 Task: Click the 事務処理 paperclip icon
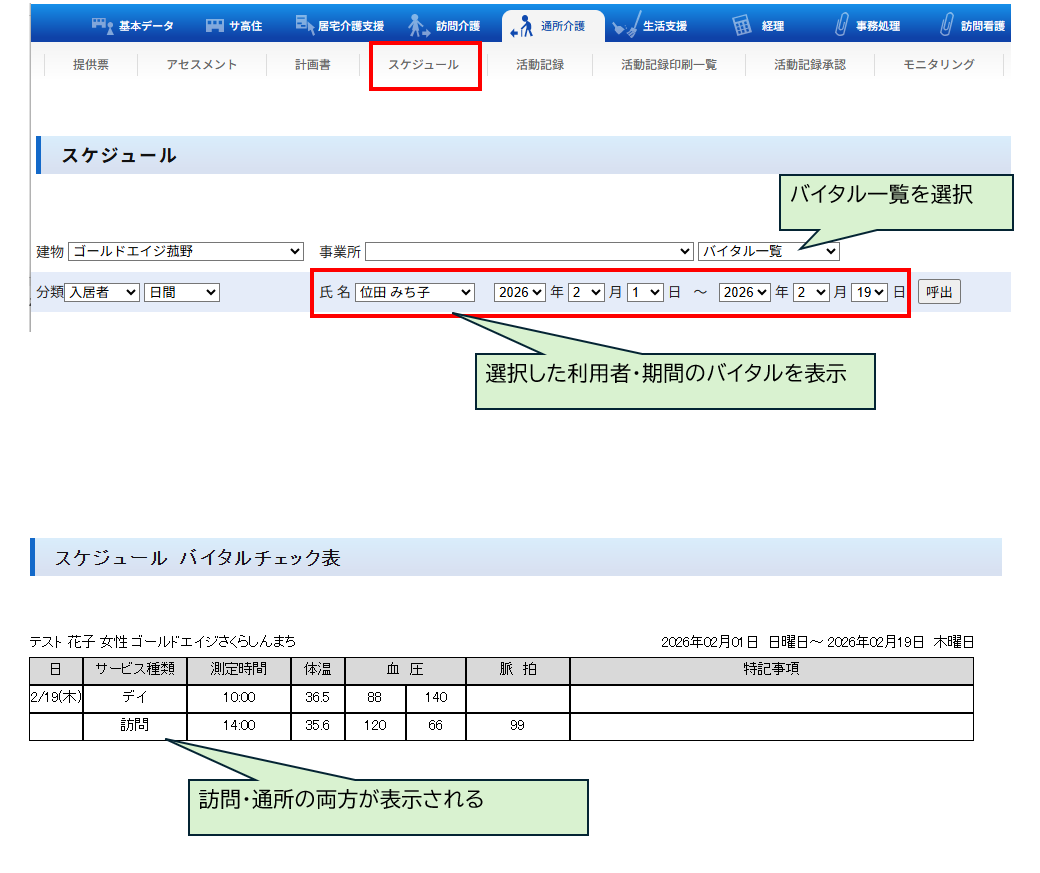click(x=841, y=26)
